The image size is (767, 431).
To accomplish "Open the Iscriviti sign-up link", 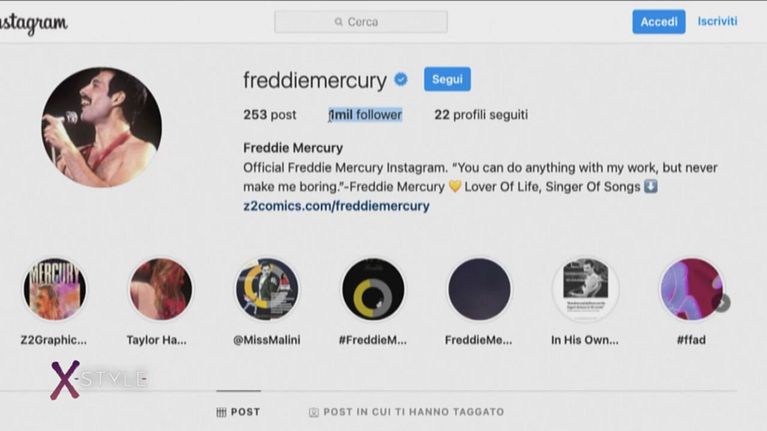I will [x=717, y=21].
